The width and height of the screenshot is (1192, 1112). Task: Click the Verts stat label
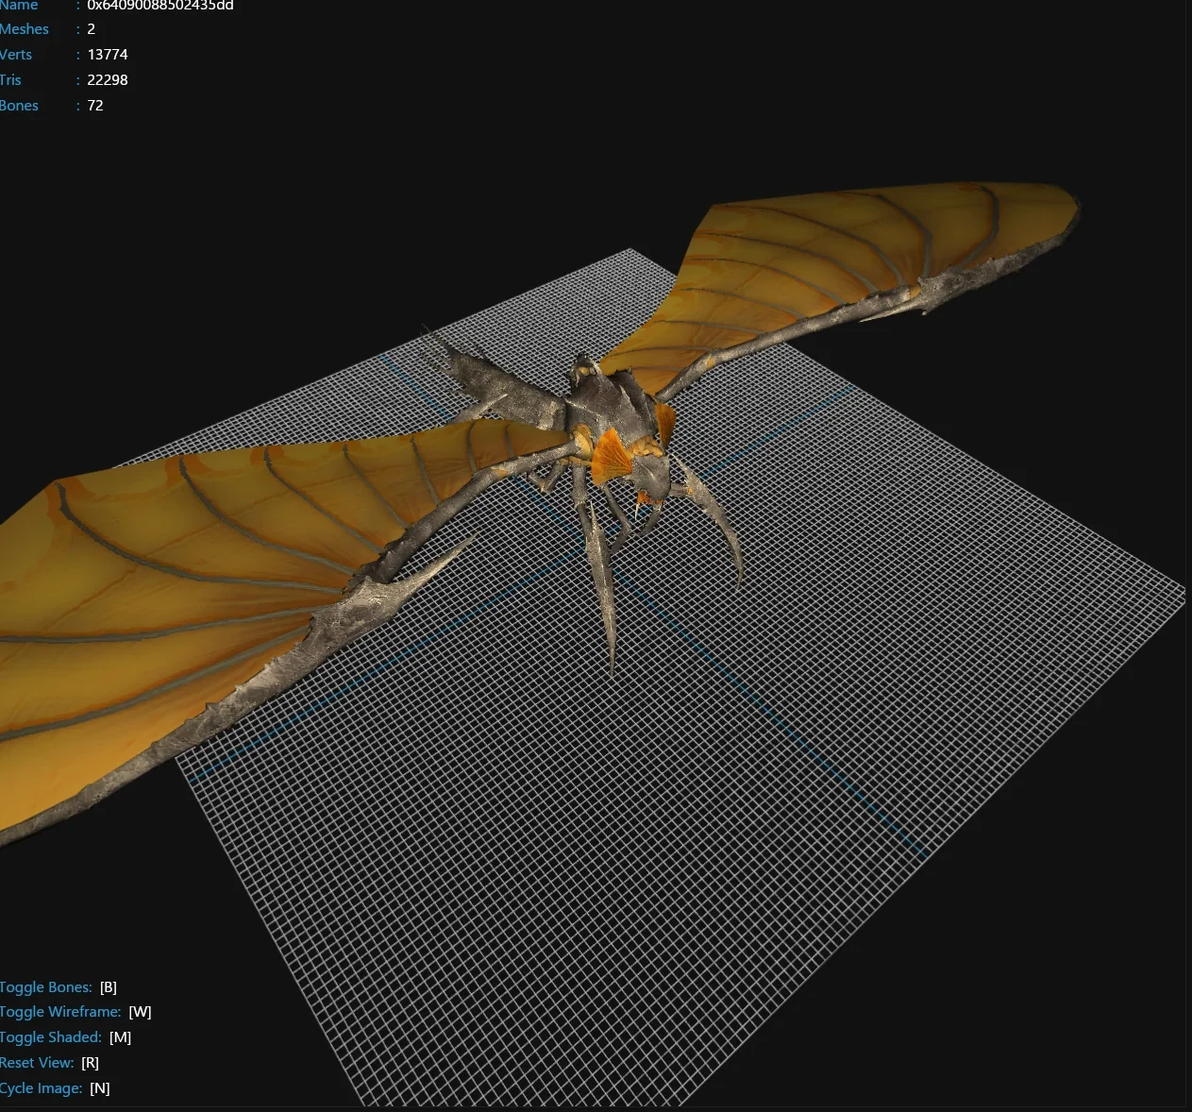pos(16,55)
